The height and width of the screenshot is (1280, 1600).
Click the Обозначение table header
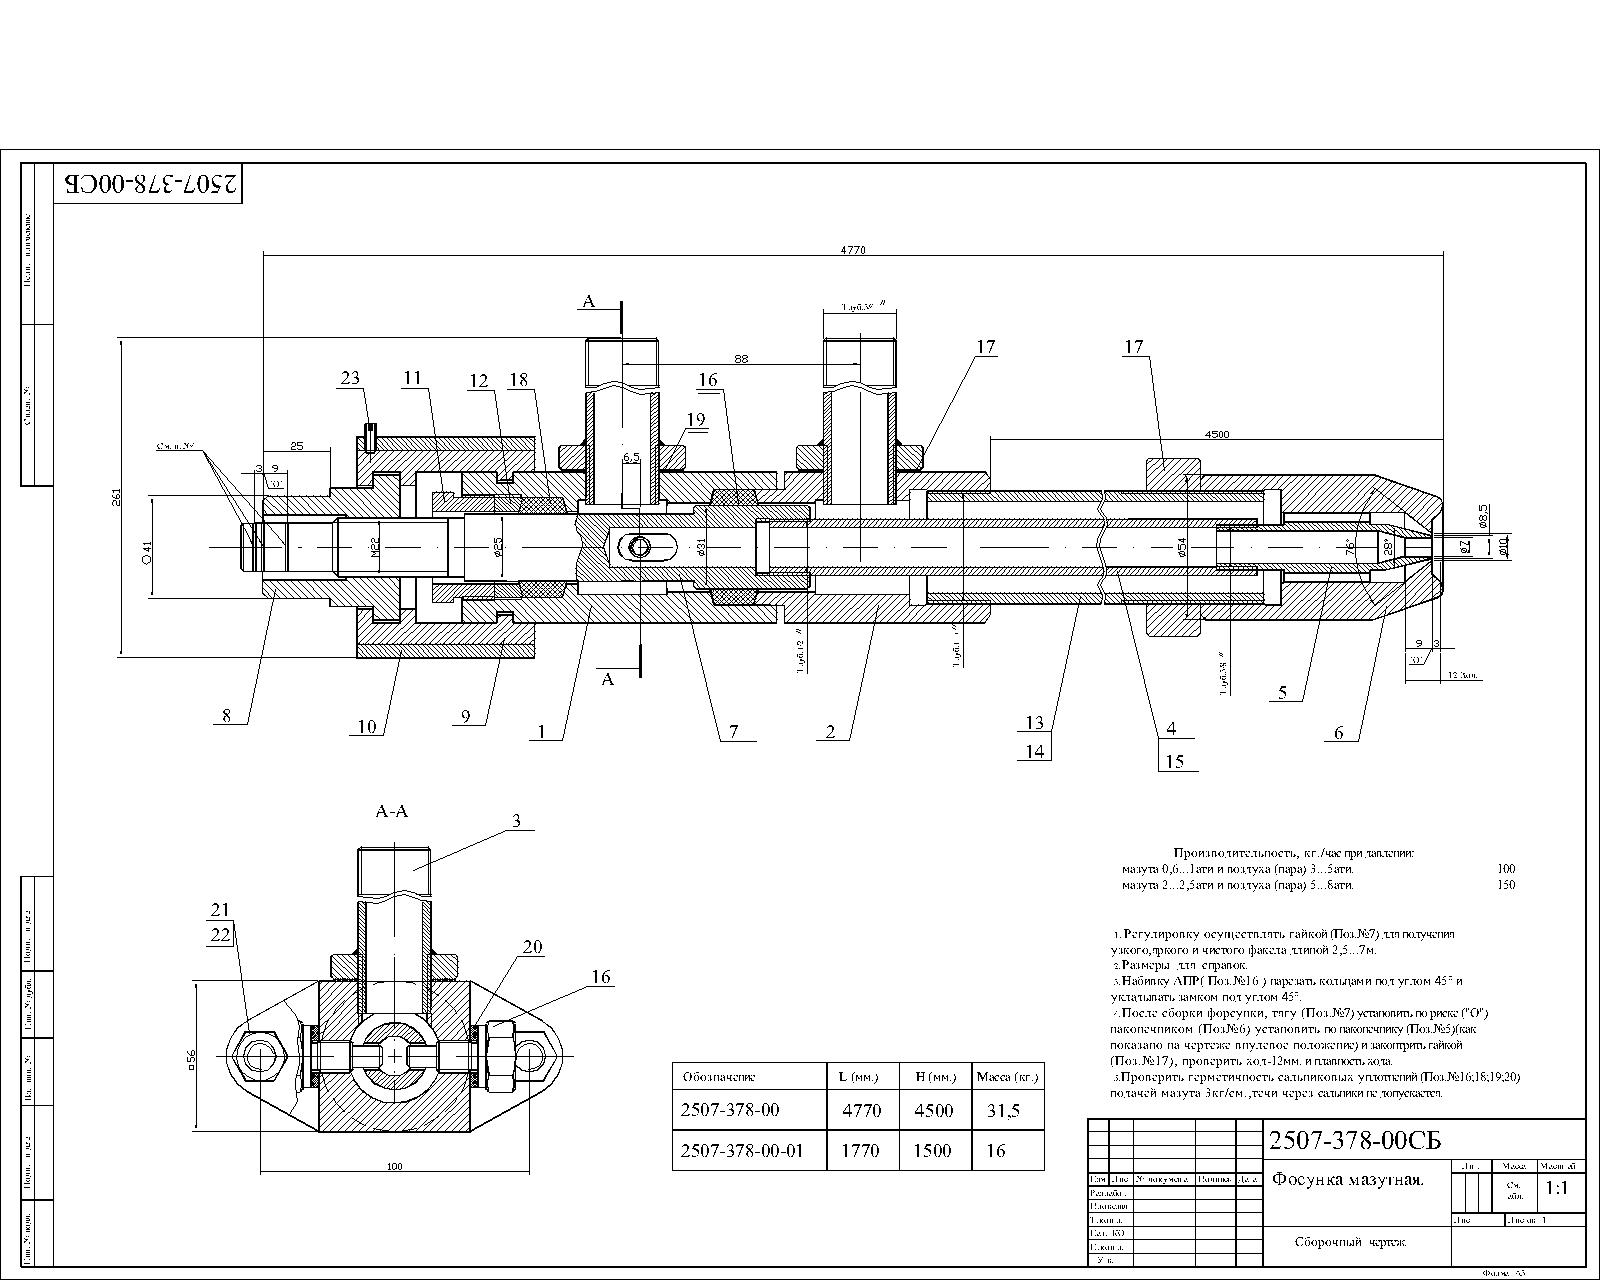tap(718, 1077)
